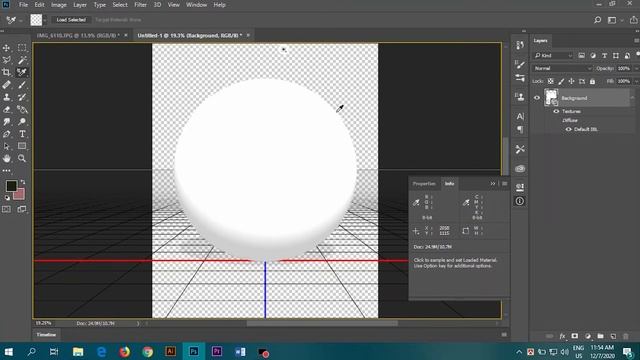Select the 3D Material Drop tool
The image size is (640, 360).
point(22,109)
